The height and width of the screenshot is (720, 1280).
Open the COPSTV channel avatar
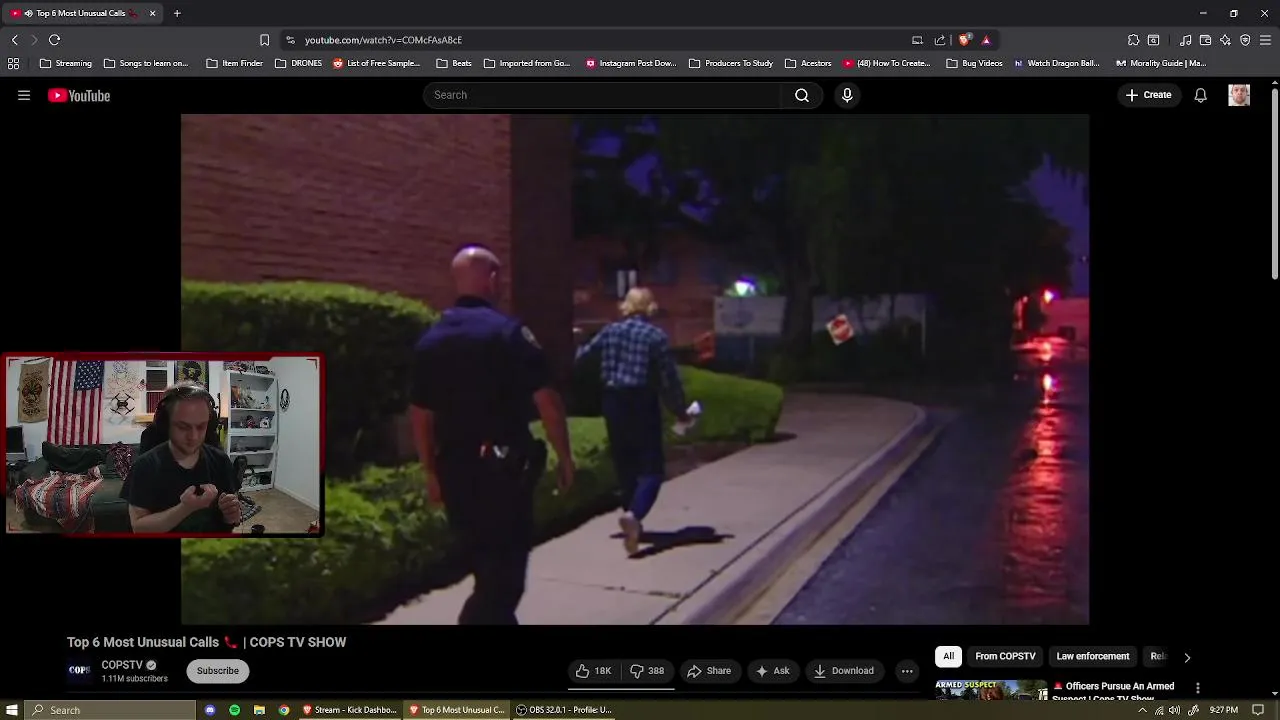pos(79,670)
